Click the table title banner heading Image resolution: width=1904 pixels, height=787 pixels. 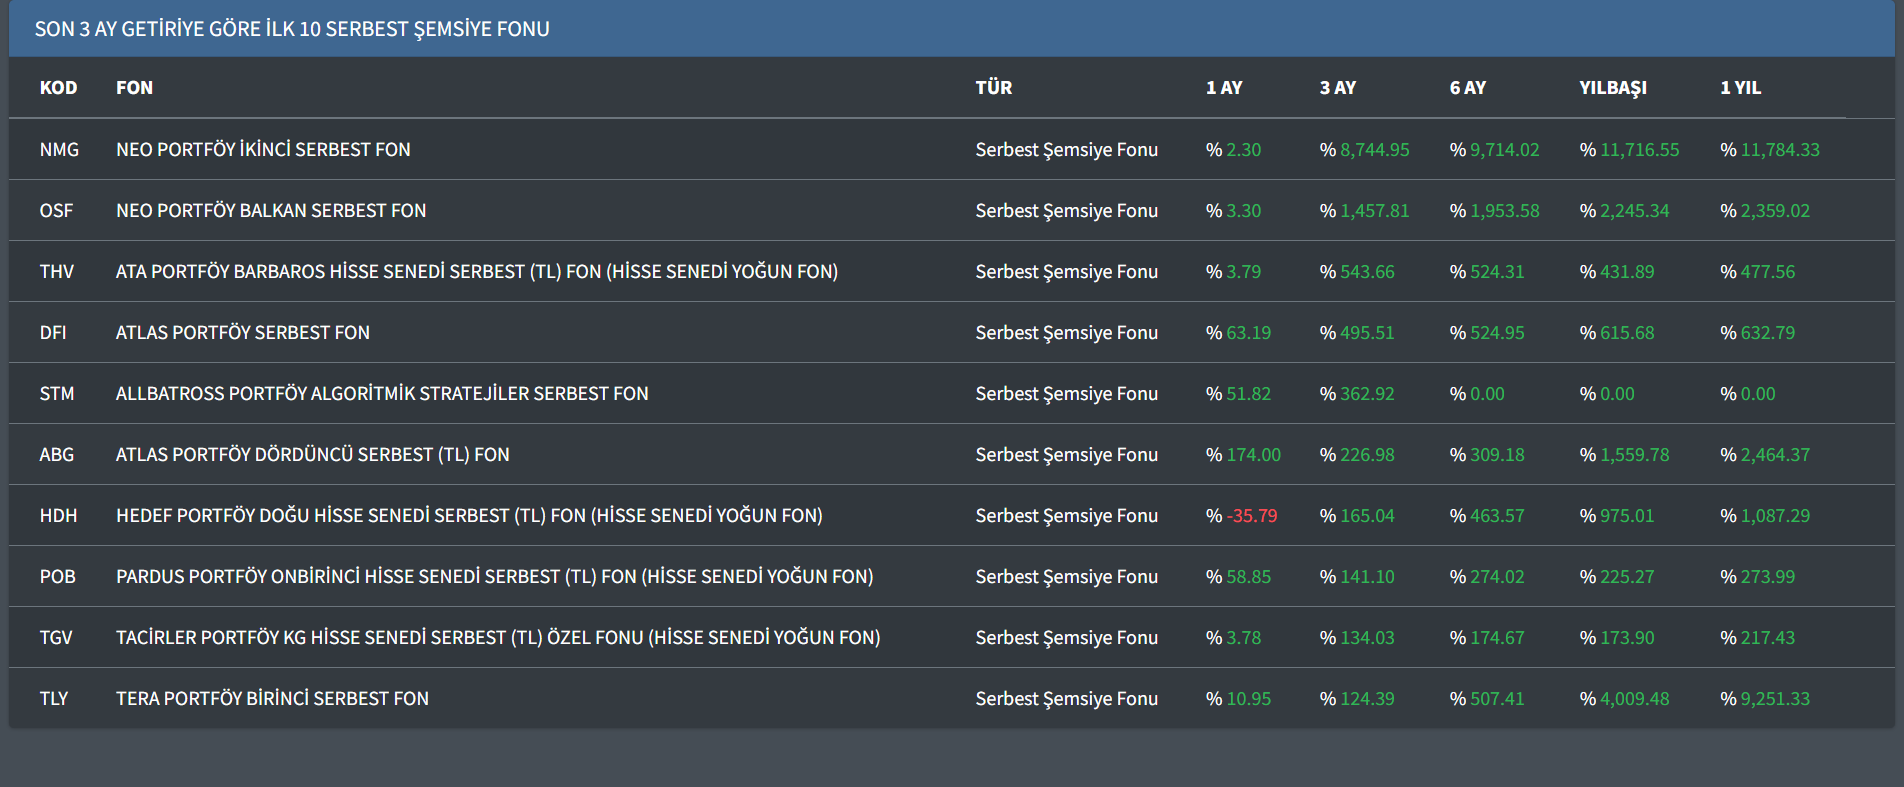coord(292,29)
